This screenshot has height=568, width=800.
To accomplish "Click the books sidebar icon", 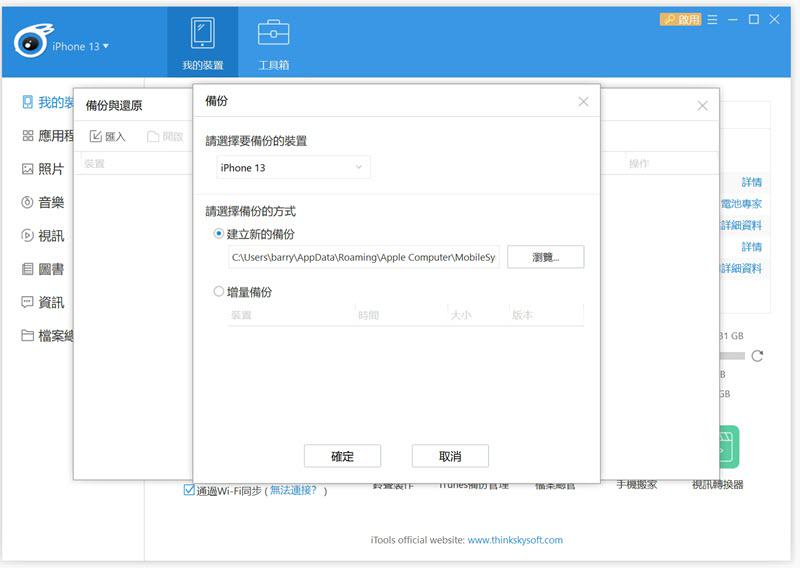I will [x=28, y=269].
